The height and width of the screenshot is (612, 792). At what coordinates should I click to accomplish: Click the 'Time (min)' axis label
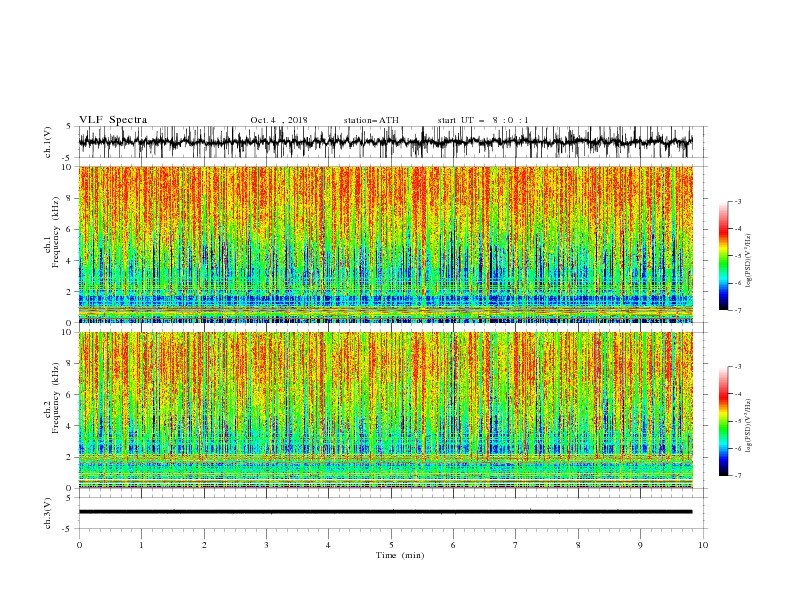(x=400, y=555)
